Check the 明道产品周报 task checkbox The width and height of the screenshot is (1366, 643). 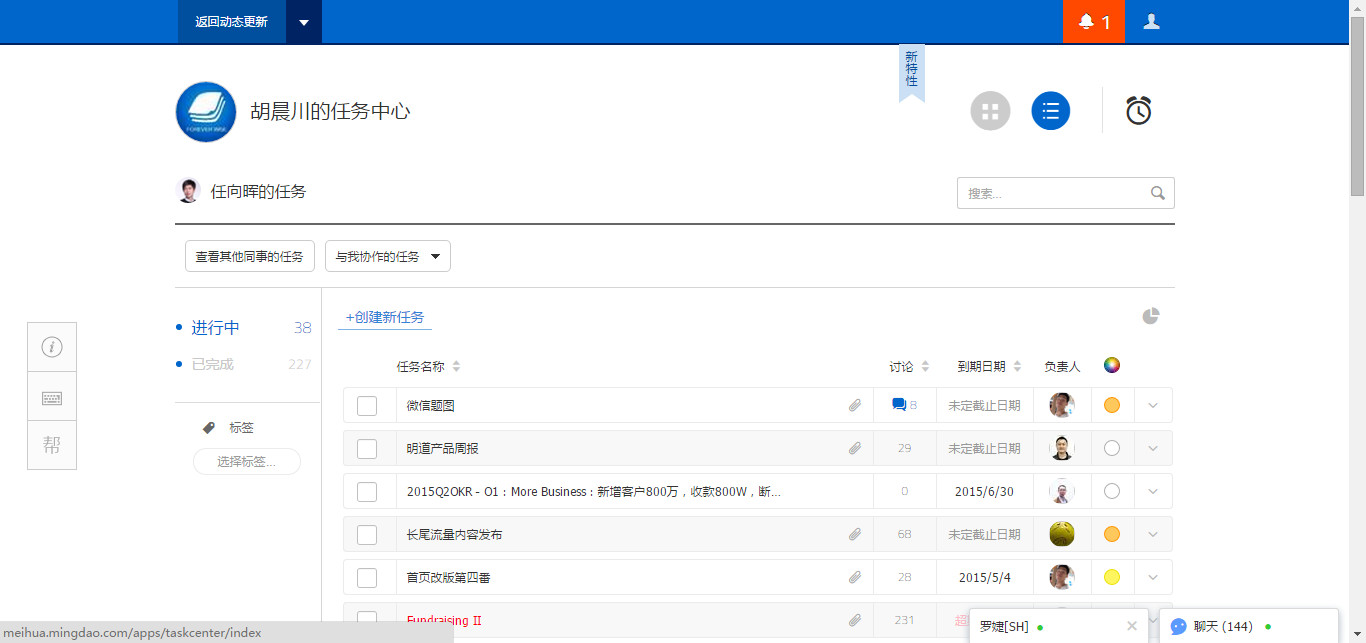pos(367,449)
